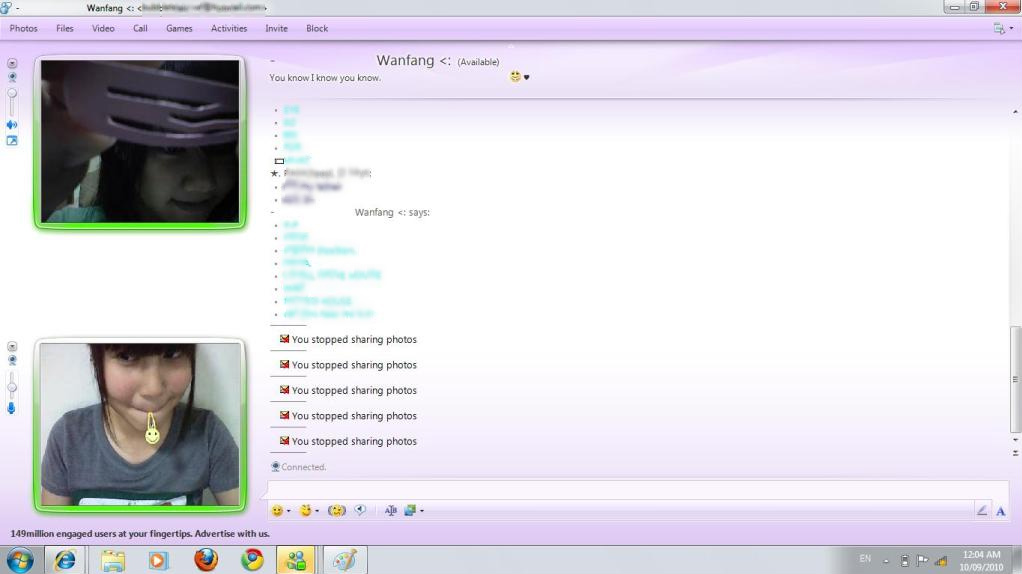Screen dimensions: 1022x574
Task: Open the background picture dropdown arrow
Action: point(422,511)
